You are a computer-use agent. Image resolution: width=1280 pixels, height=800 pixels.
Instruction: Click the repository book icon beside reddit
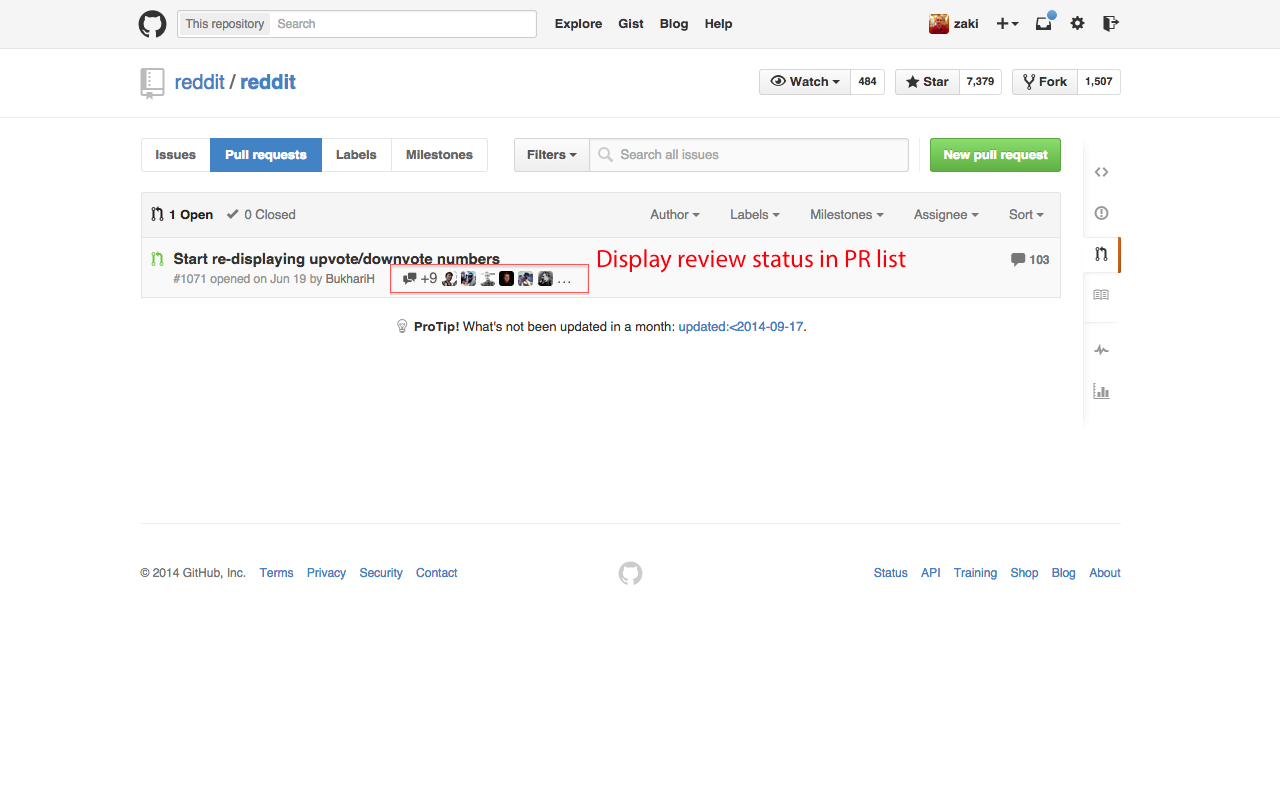[152, 83]
